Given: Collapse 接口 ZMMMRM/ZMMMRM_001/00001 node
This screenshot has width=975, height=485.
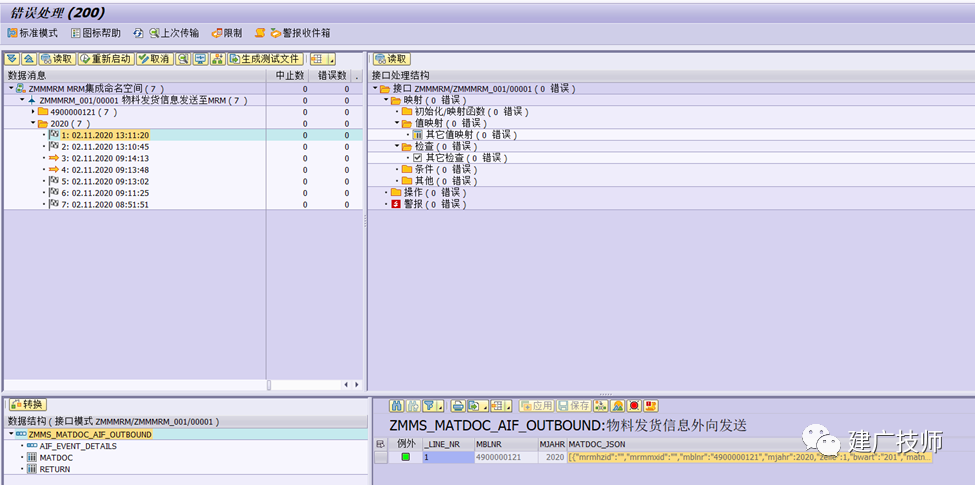Looking at the screenshot, I should coord(375,89).
